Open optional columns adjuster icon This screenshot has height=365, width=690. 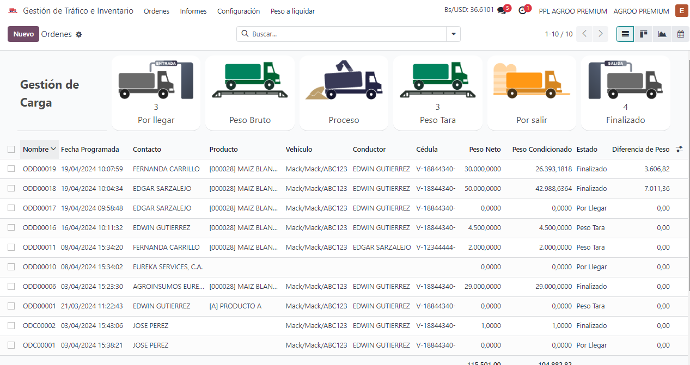coord(679,149)
